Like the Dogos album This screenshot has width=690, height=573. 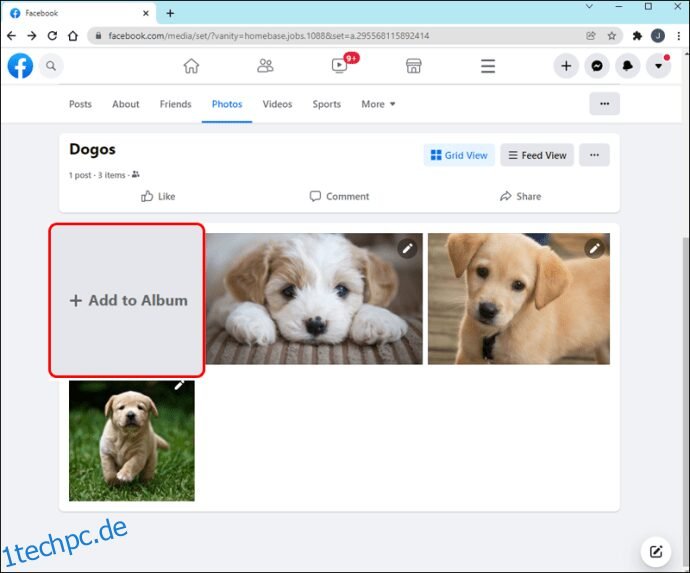pyautogui.click(x=158, y=196)
